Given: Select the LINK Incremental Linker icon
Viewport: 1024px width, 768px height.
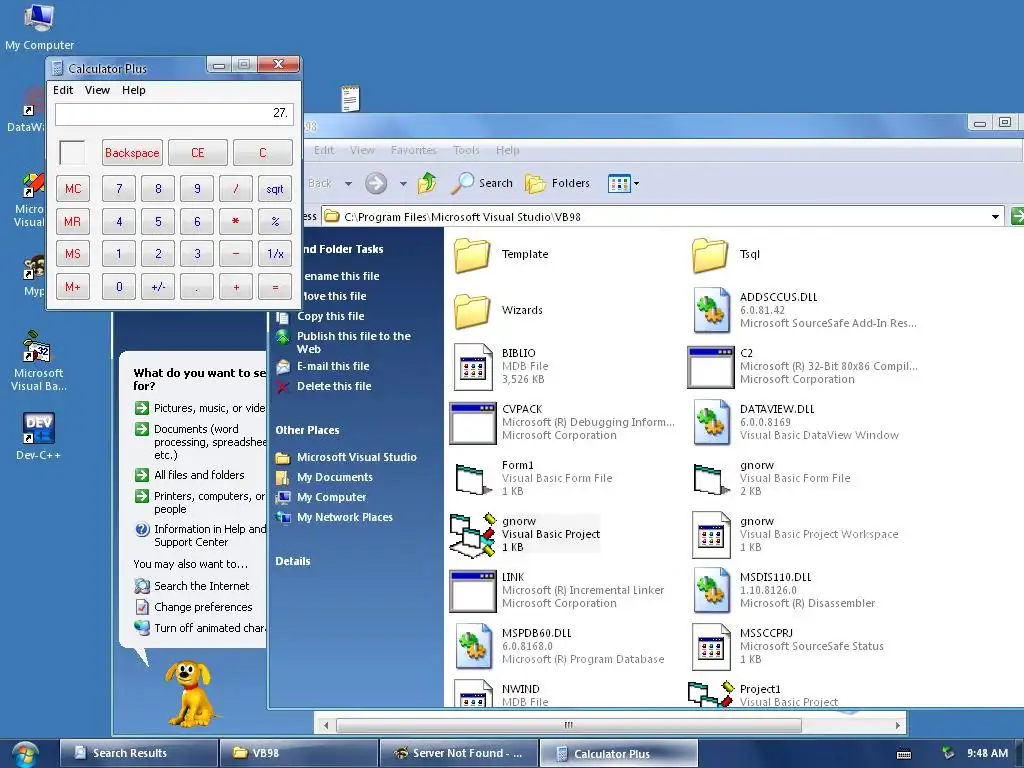Looking at the screenshot, I should [473, 591].
